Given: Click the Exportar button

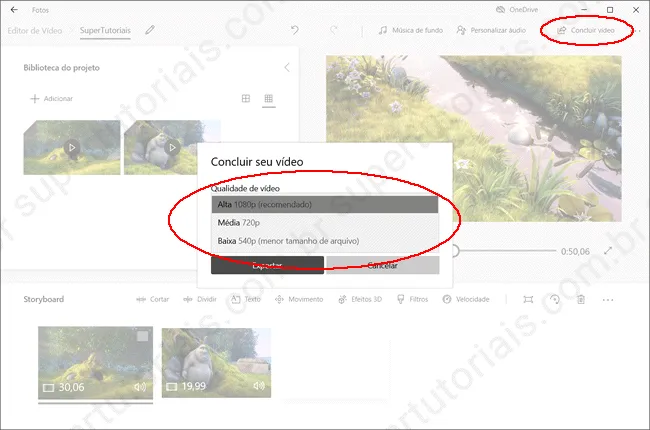Looking at the screenshot, I should [267, 265].
